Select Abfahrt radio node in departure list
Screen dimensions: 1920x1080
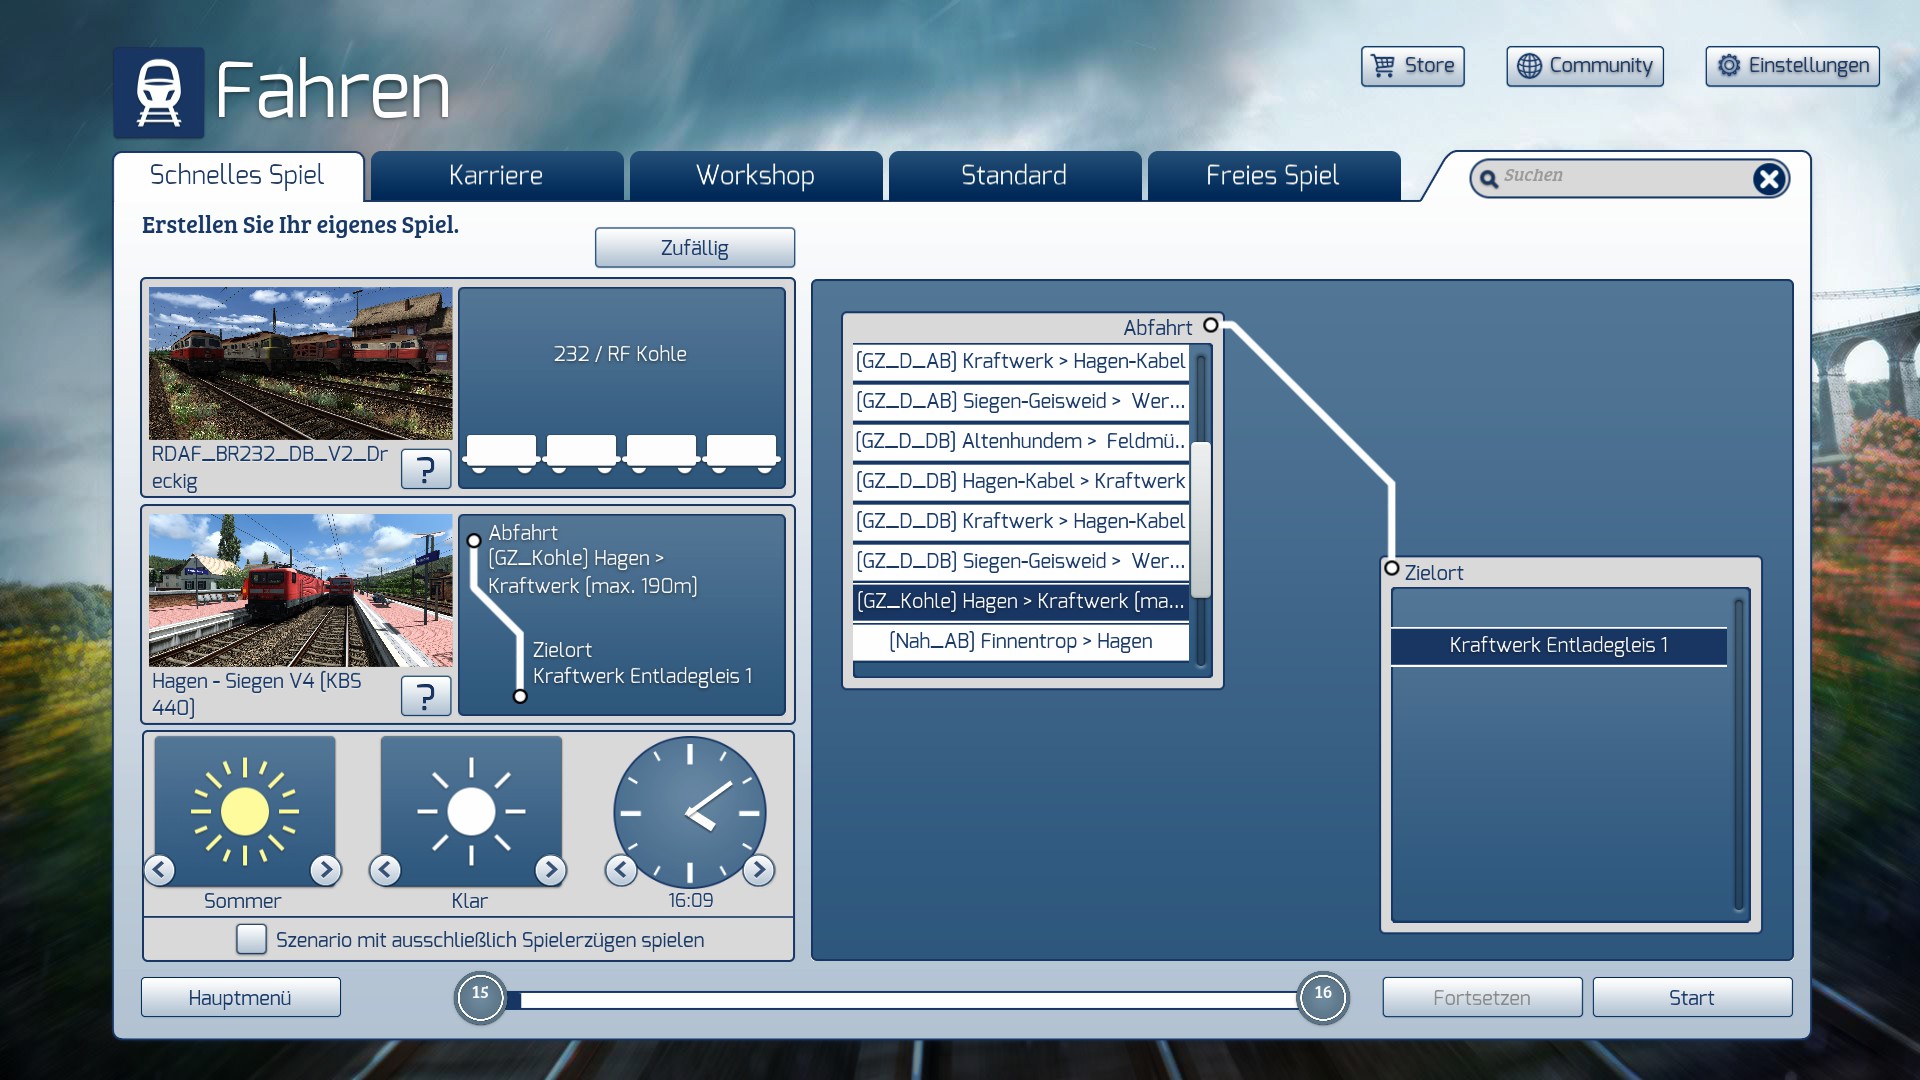(1211, 325)
